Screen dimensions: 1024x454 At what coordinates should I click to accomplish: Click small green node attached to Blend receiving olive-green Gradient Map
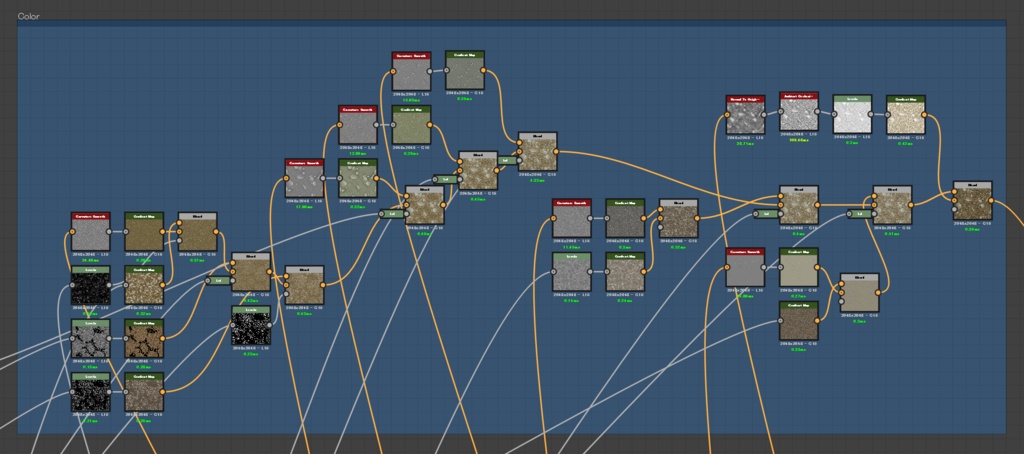click(x=445, y=179)
